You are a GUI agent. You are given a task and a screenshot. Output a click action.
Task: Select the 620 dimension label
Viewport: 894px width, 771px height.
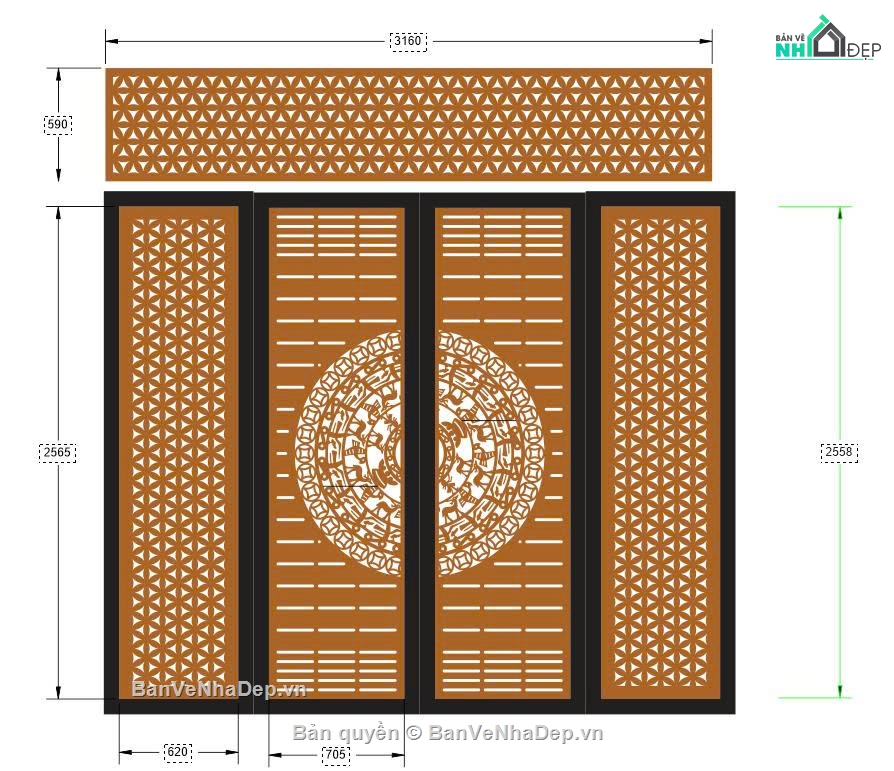pyautogui.click(x=179, y=751)
